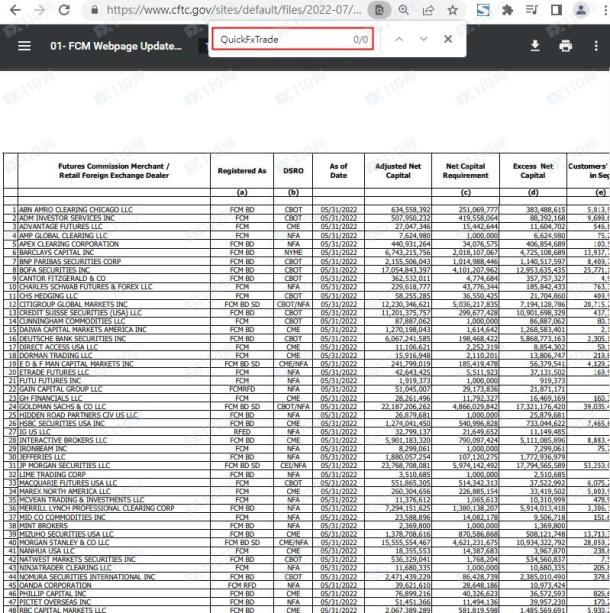Screen dimensions: 610x613
Task: Select row 'ETRADE FUTURES LLC'
Action: (307, 372)
